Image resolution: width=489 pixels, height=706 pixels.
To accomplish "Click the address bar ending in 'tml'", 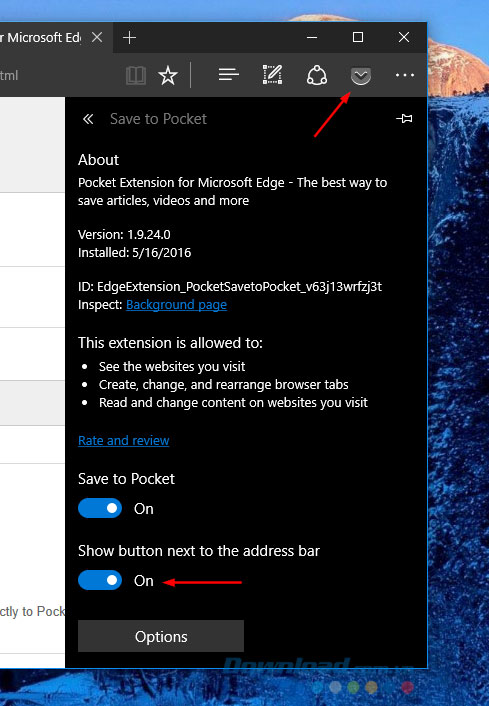I will pyautogui.click(x=59, y=76).
